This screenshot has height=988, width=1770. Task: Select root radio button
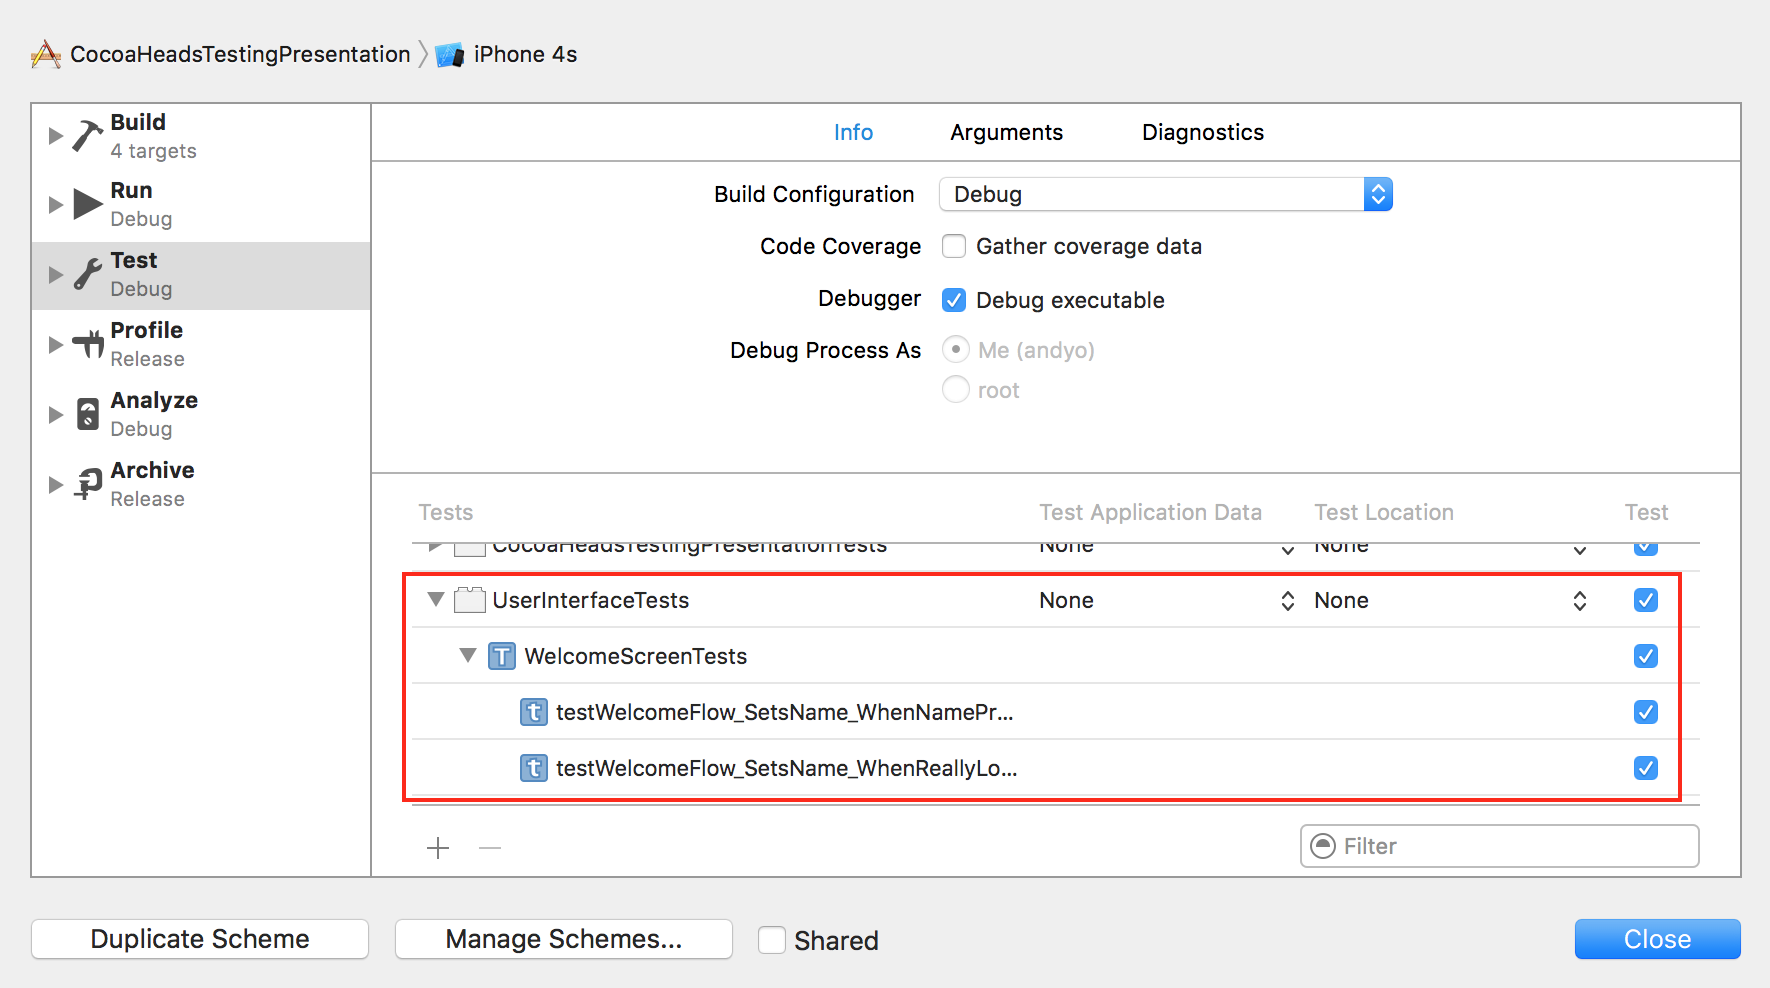click(x=956, y=389)
